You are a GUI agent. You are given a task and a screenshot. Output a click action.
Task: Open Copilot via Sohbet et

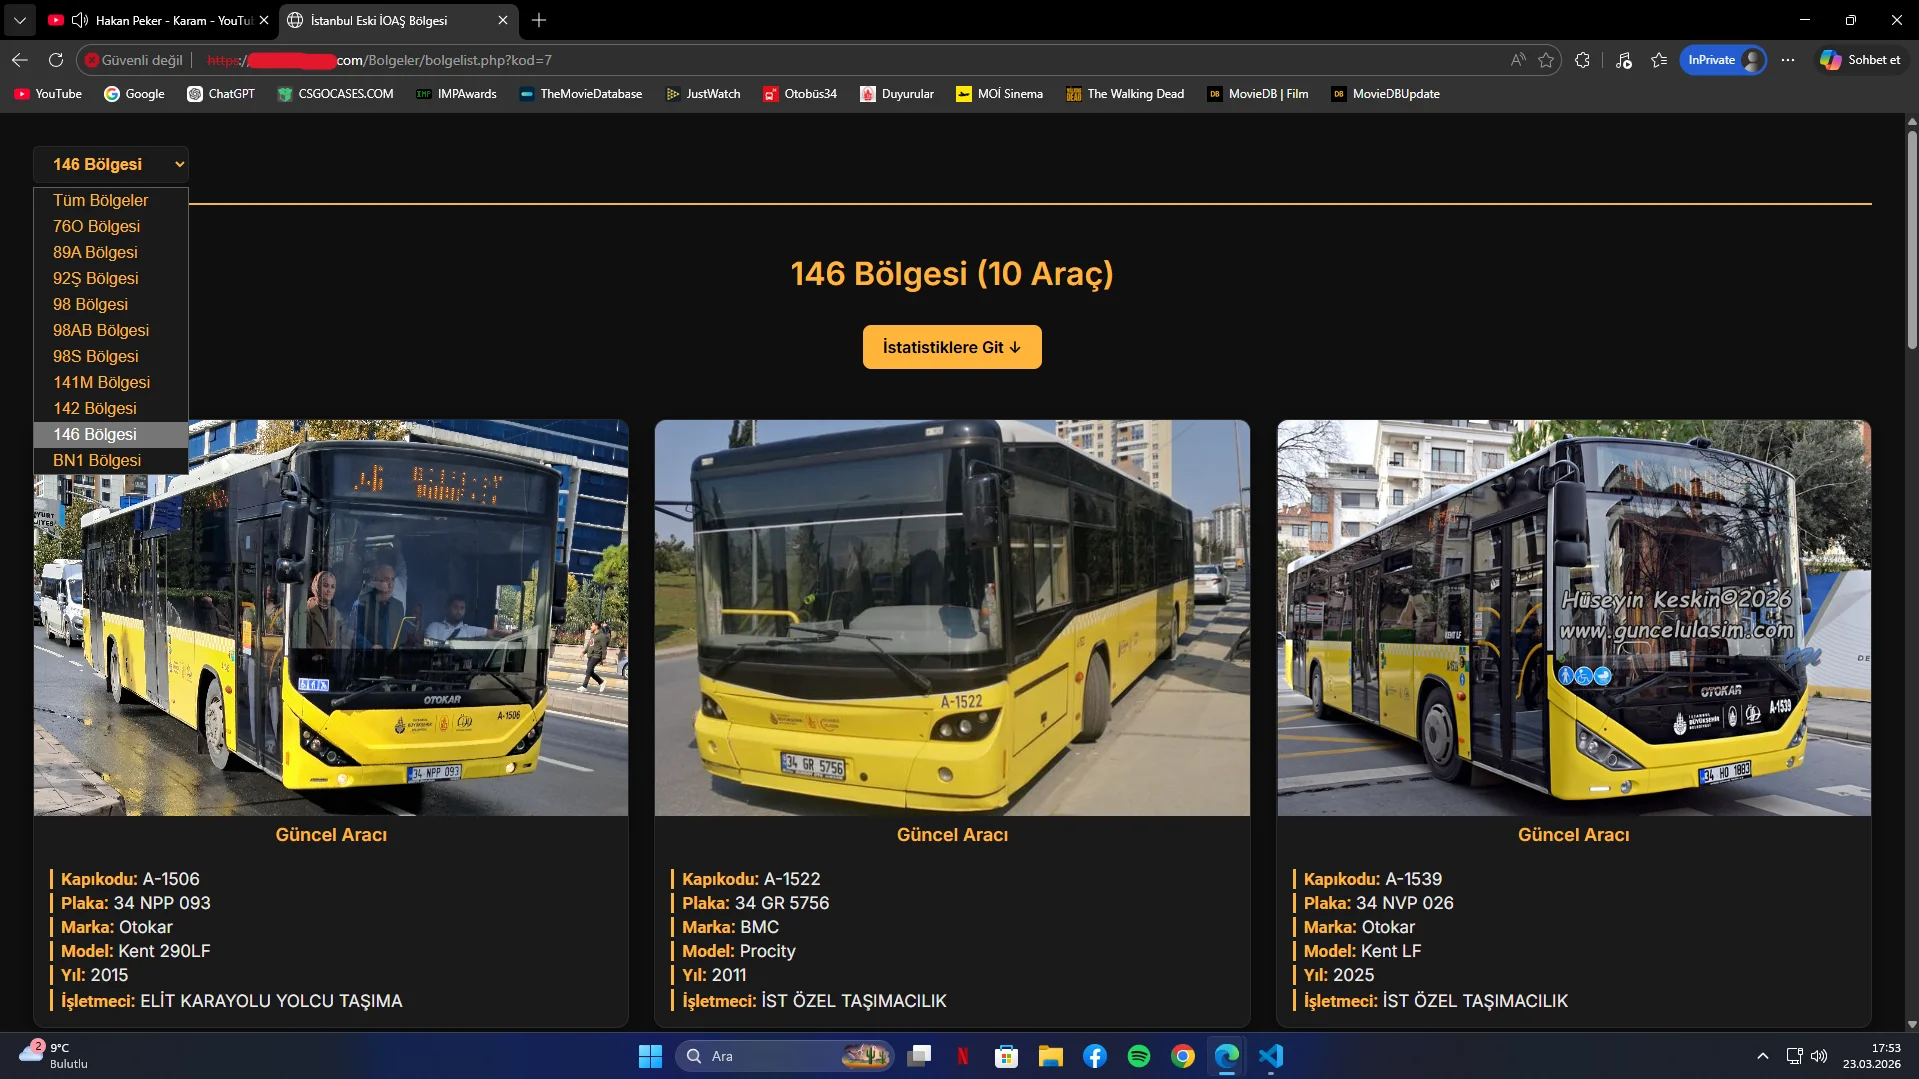(x=1859, y=59)
